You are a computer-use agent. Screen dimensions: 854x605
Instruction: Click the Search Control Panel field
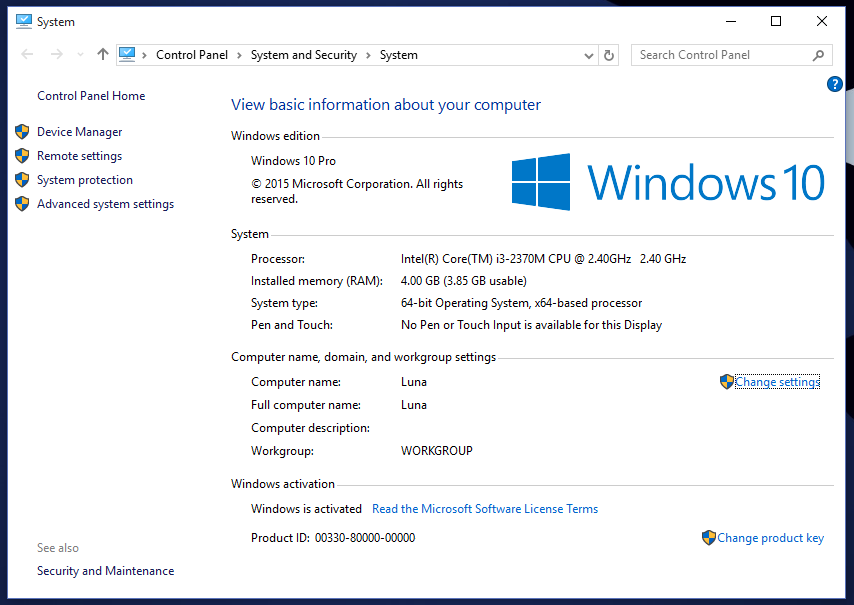(x=731, y=55)
